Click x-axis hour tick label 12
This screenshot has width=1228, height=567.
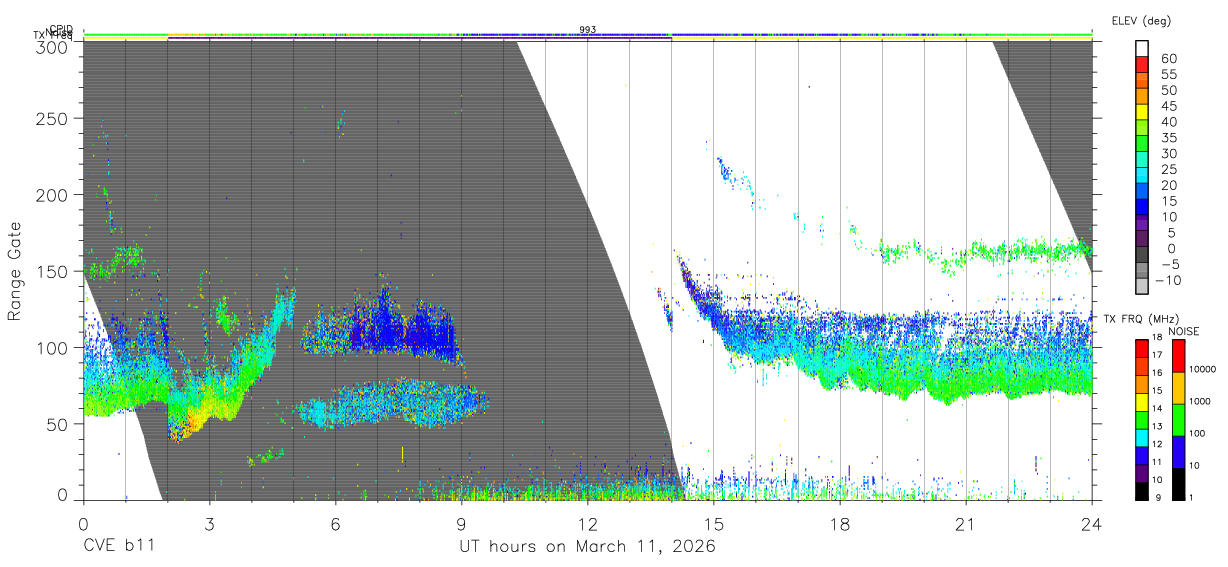[587, 523]
